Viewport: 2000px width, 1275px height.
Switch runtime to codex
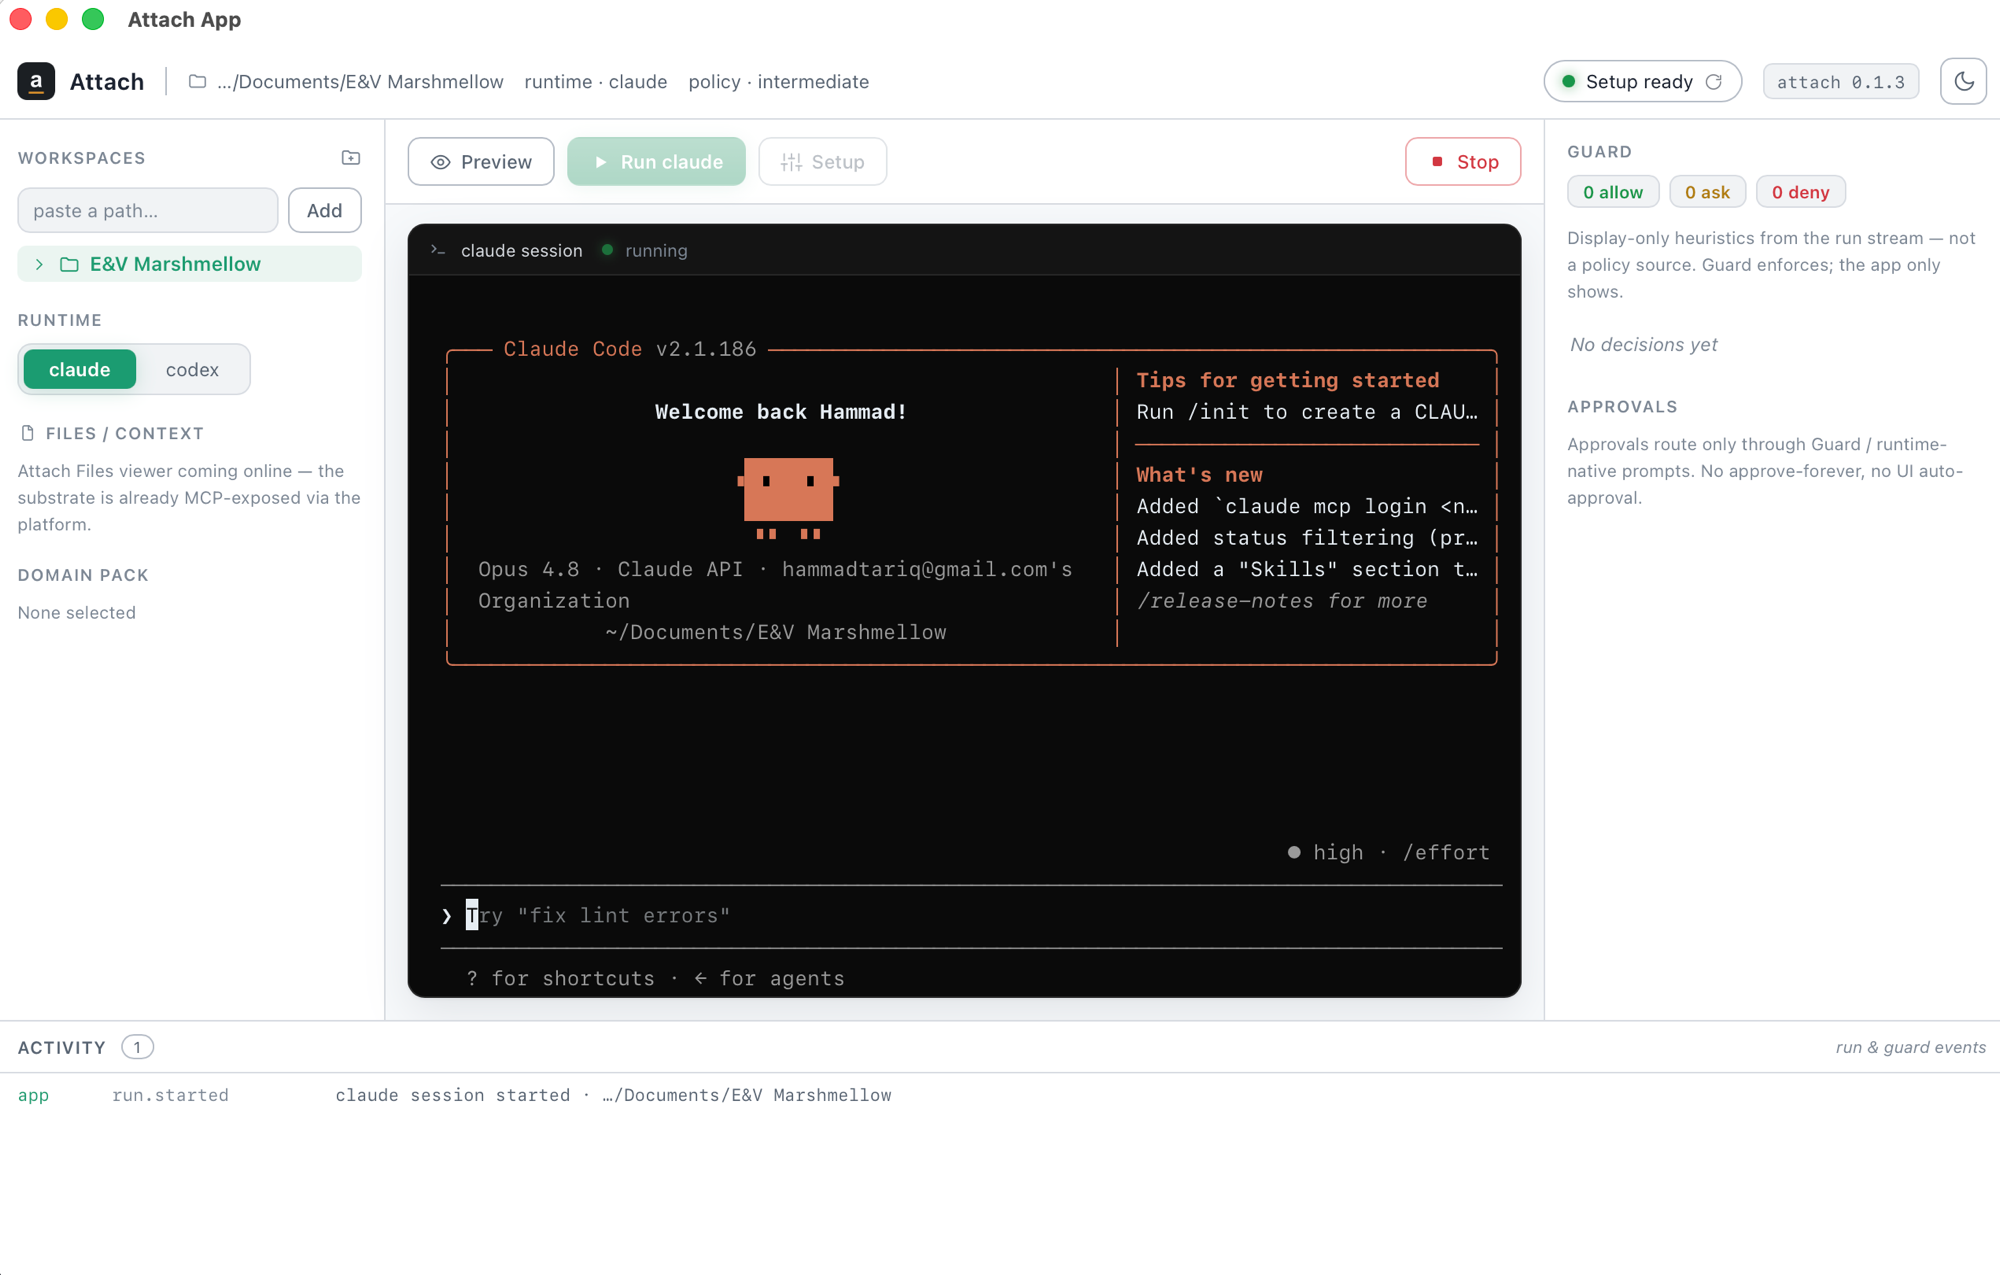(192, 369)
